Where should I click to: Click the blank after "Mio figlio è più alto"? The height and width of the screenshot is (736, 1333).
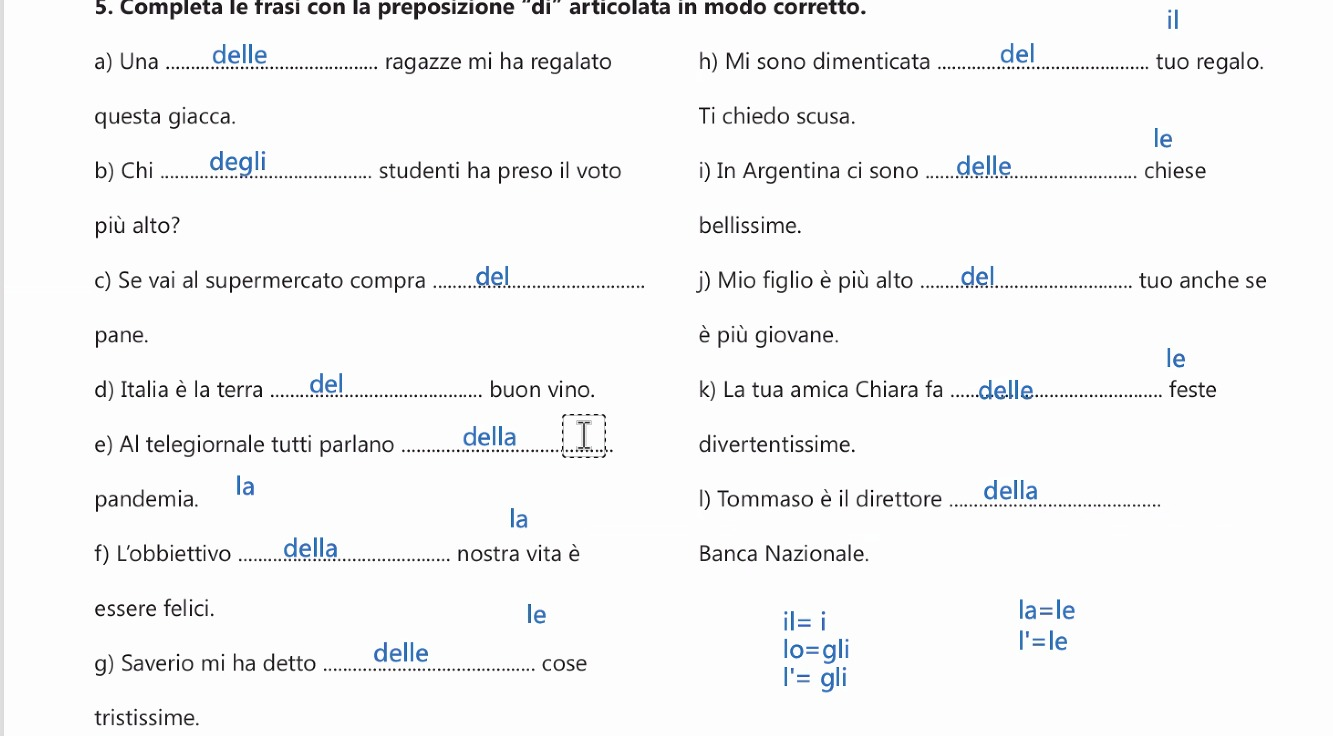click(x=1025, y=284)
